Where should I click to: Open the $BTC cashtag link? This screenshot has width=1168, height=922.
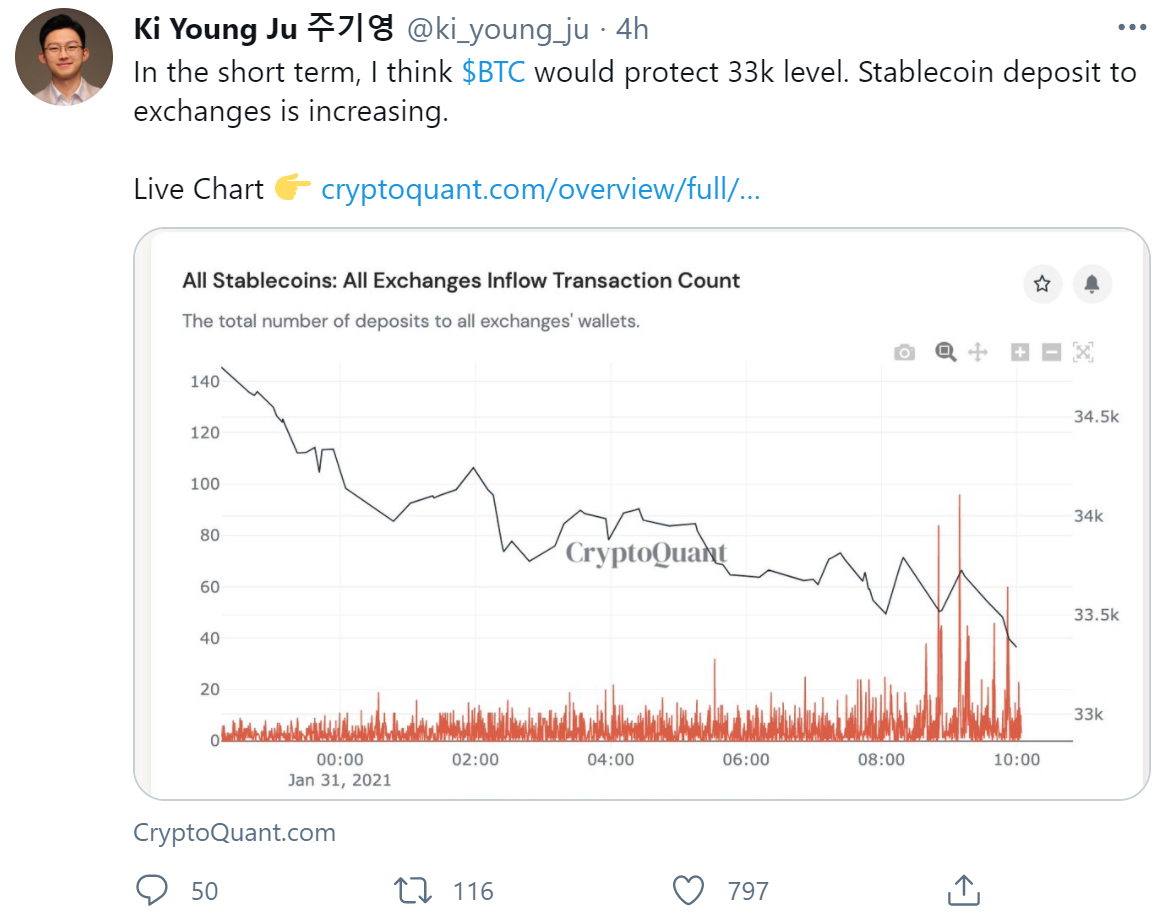click(493, 72)
